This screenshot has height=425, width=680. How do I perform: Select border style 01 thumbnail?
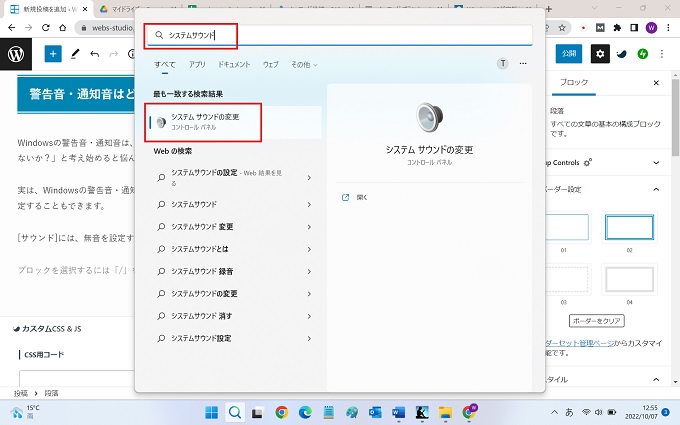click(566, 227)
